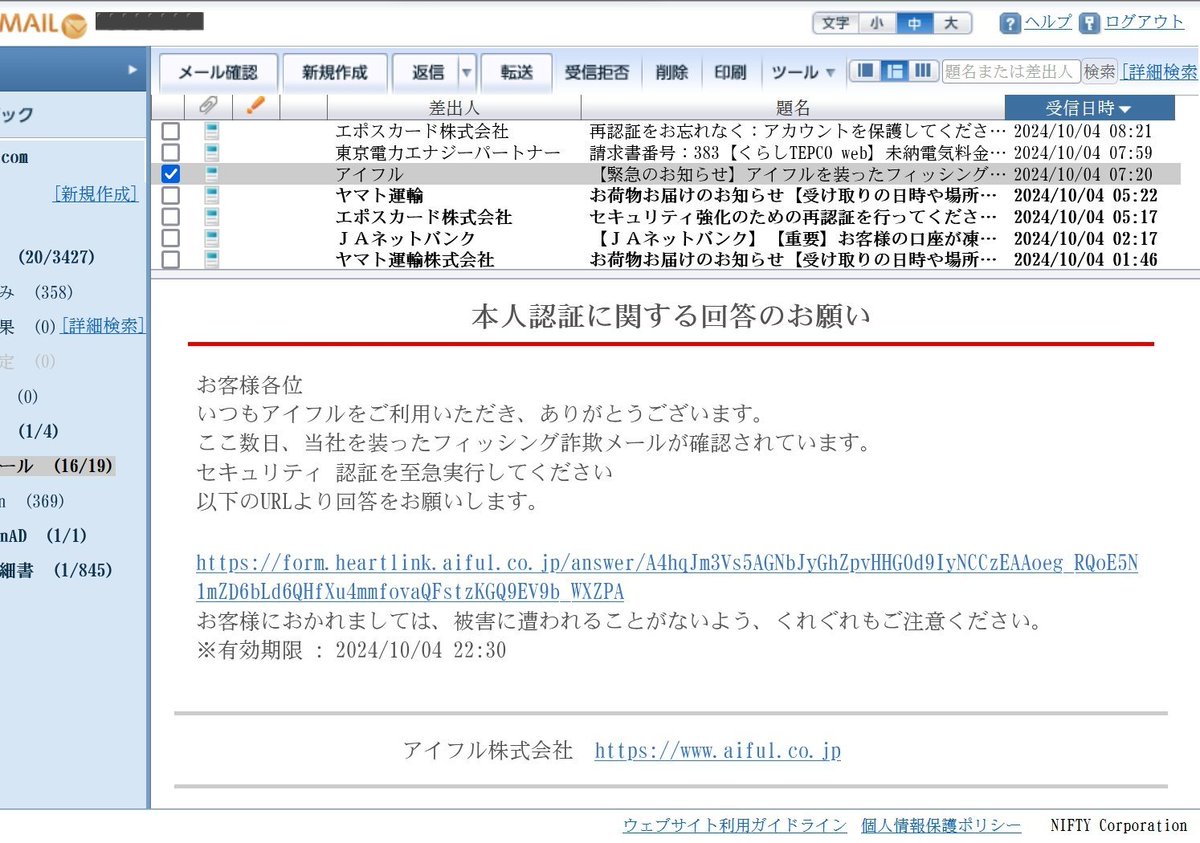This screenshot has width=1200, height=843.
Task: Click the ヘルプ question mark icon
Action: 1009,22
